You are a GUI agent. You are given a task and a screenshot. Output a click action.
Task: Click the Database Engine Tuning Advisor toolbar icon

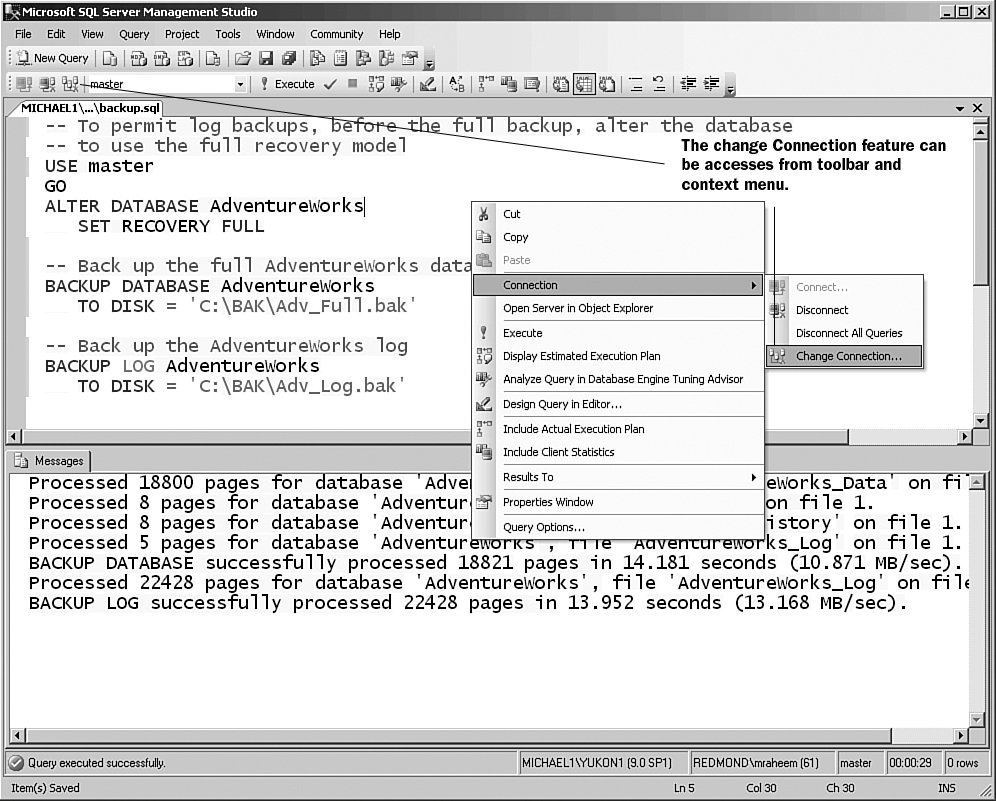(399, 84)
